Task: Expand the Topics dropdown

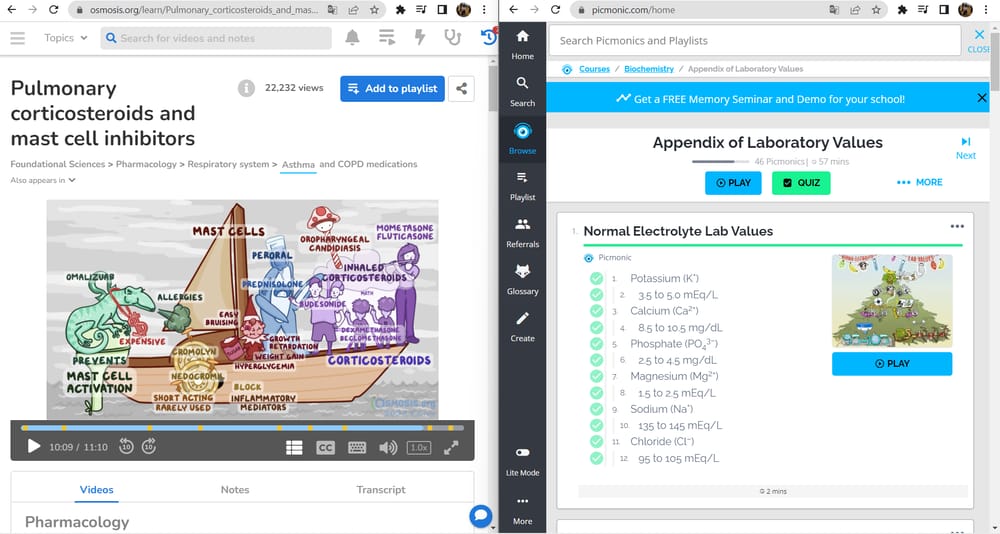Action: click(x=66, y=38)
